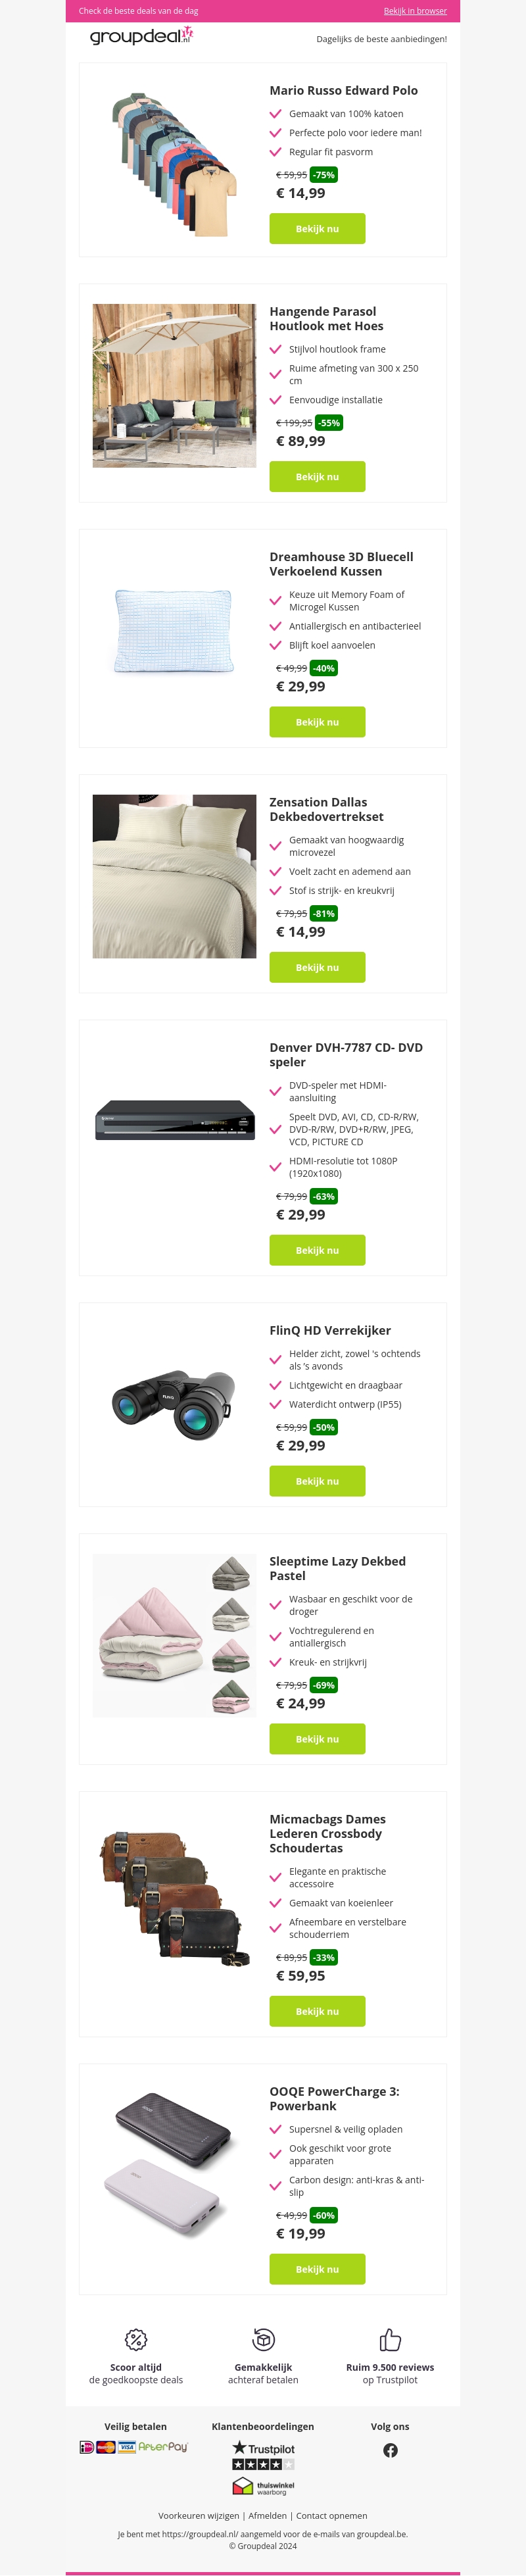Click the AfterPay payment logo
This screenshot has width=526, height=2576.
(x=163, y=2447)
